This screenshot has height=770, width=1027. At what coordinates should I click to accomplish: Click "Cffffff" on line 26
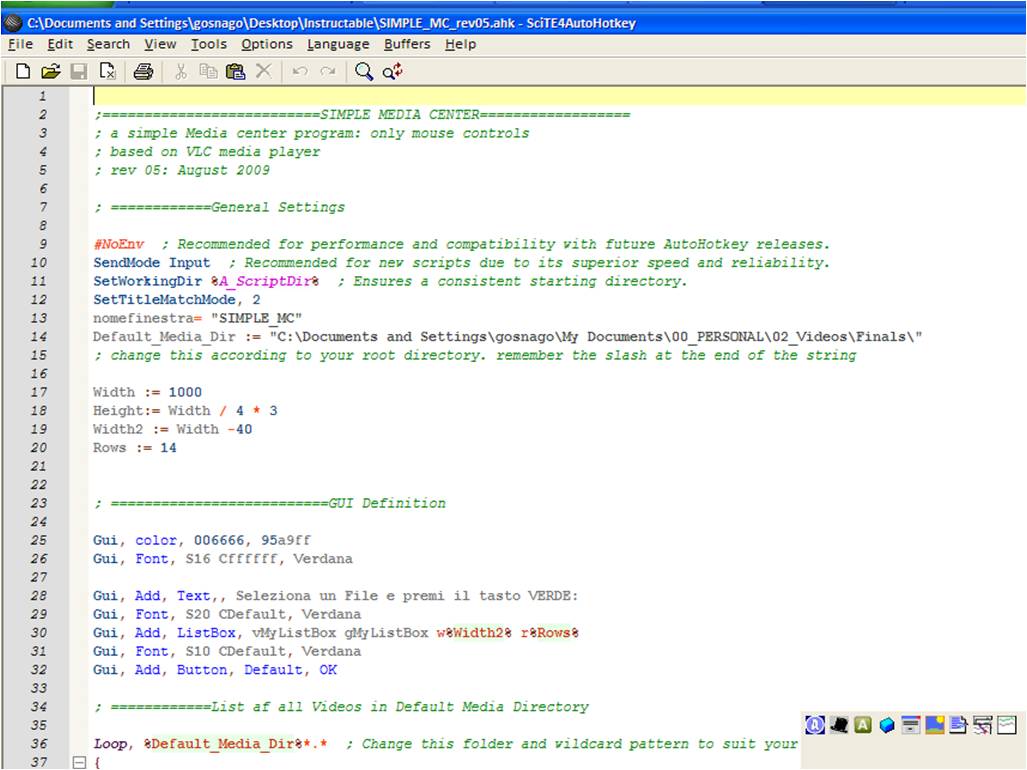(x=248, y=559)
